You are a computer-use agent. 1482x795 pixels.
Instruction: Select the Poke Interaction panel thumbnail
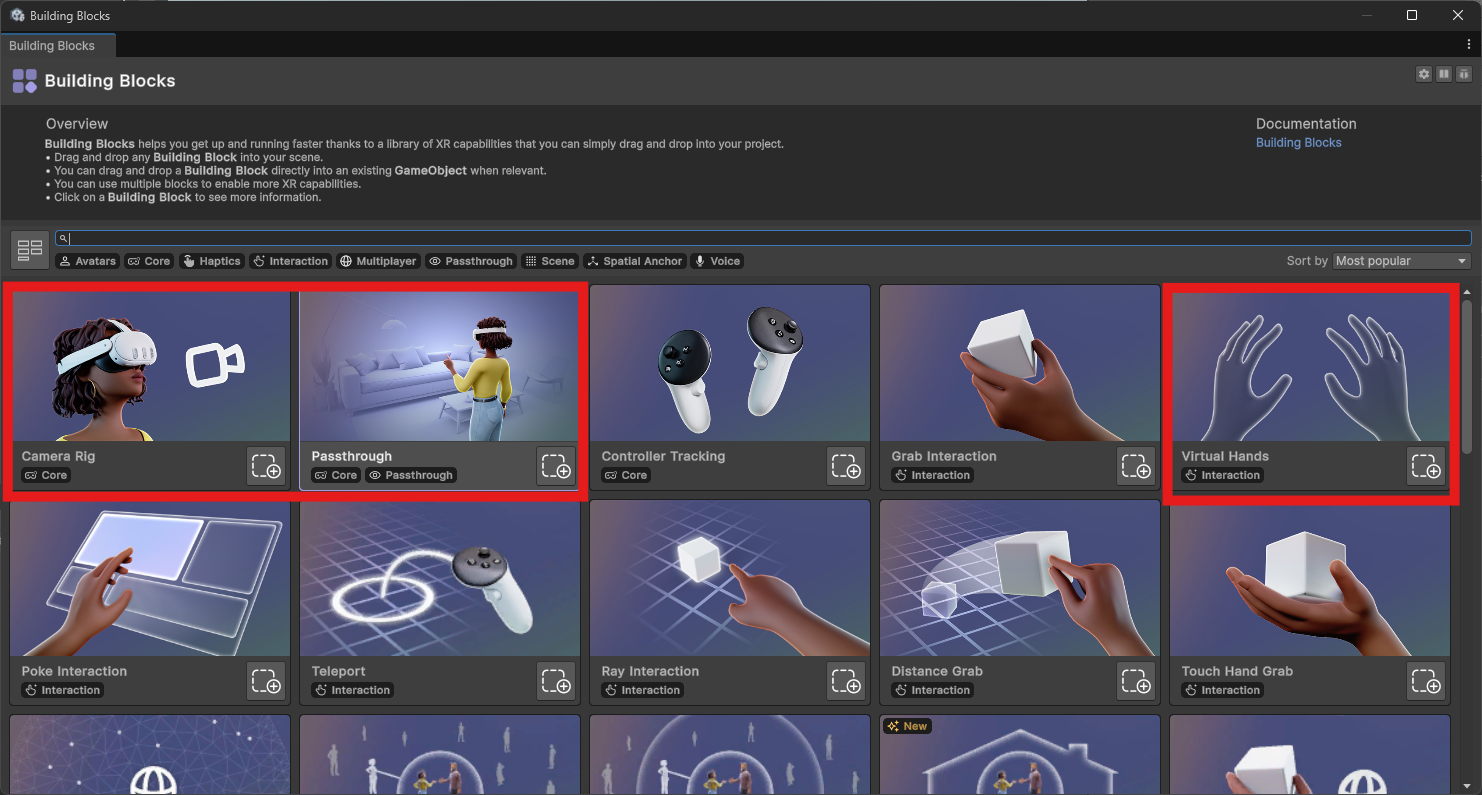[150, 578]
